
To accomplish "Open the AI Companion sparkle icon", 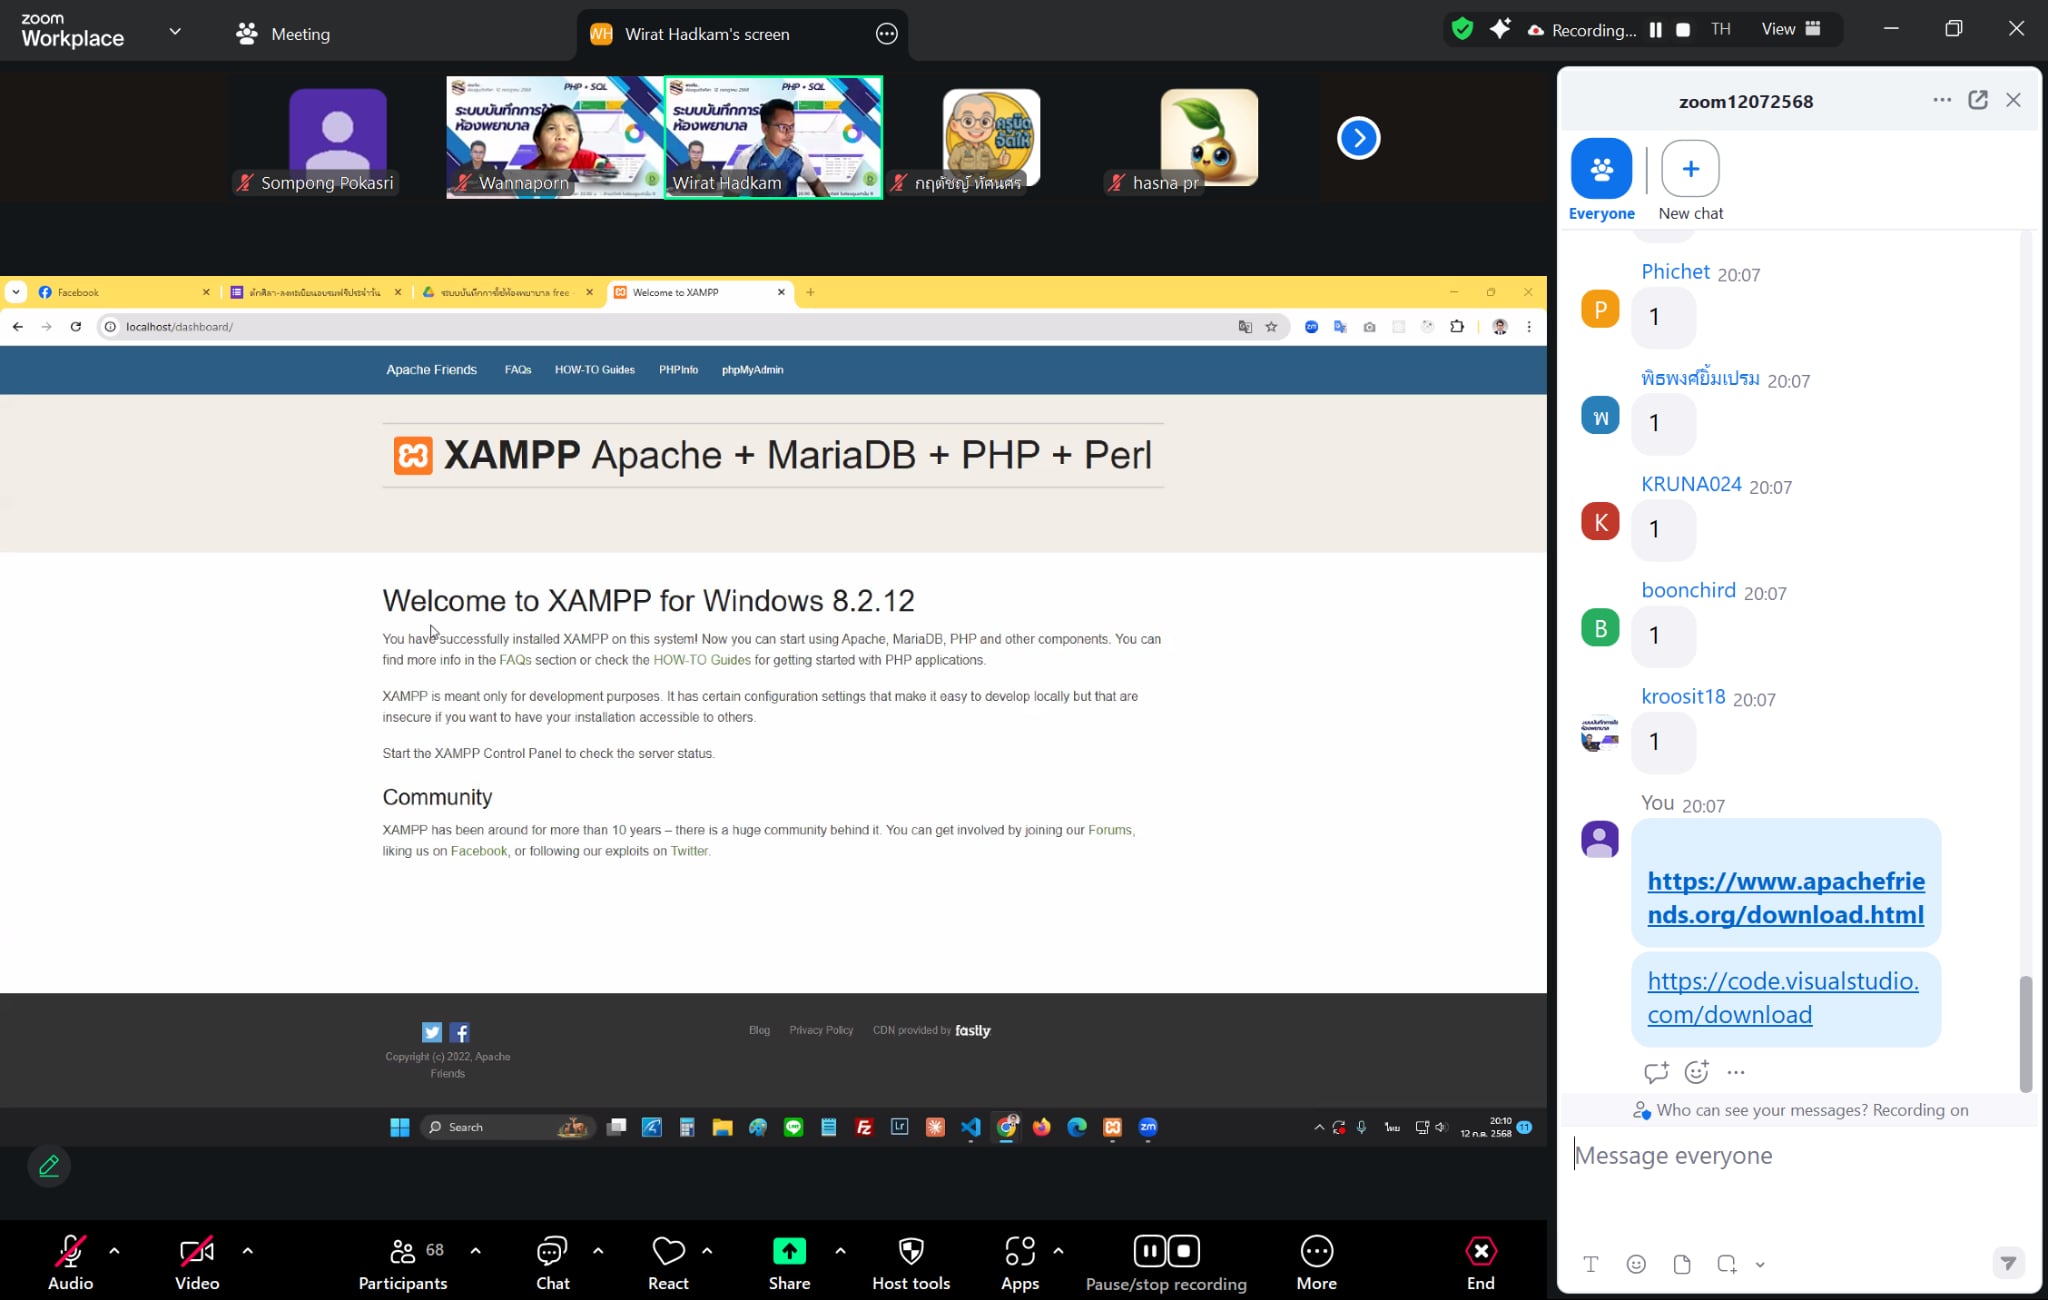I will [1499, 29].
